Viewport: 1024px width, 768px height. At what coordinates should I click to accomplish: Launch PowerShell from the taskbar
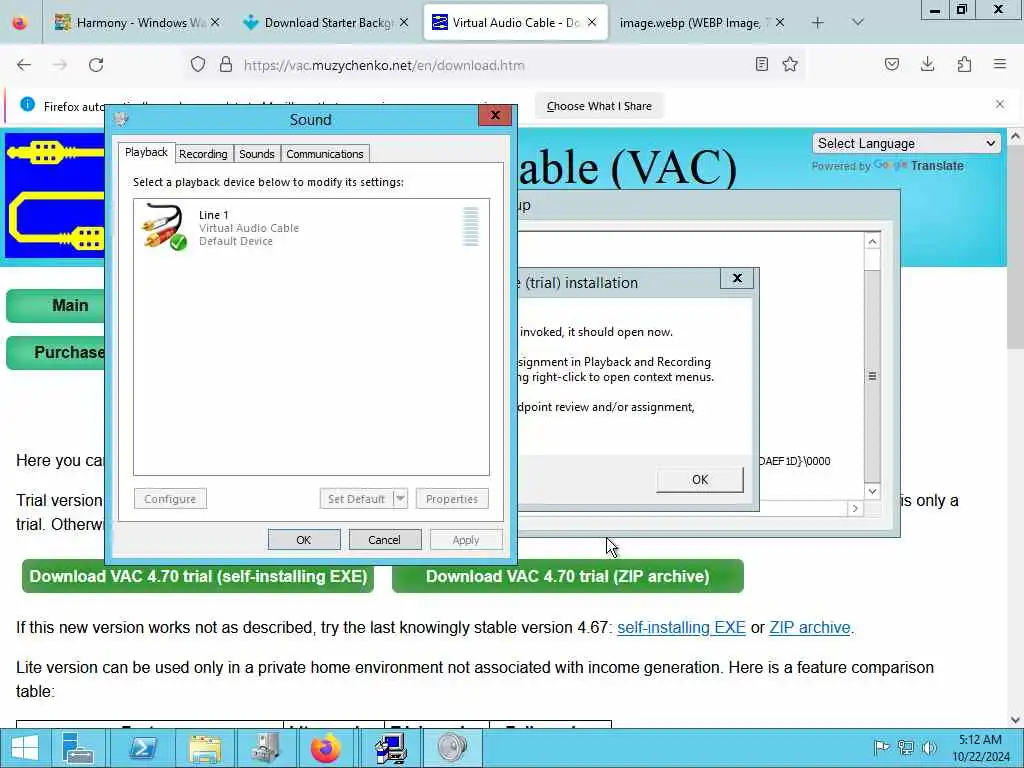[x=142, y=748]
